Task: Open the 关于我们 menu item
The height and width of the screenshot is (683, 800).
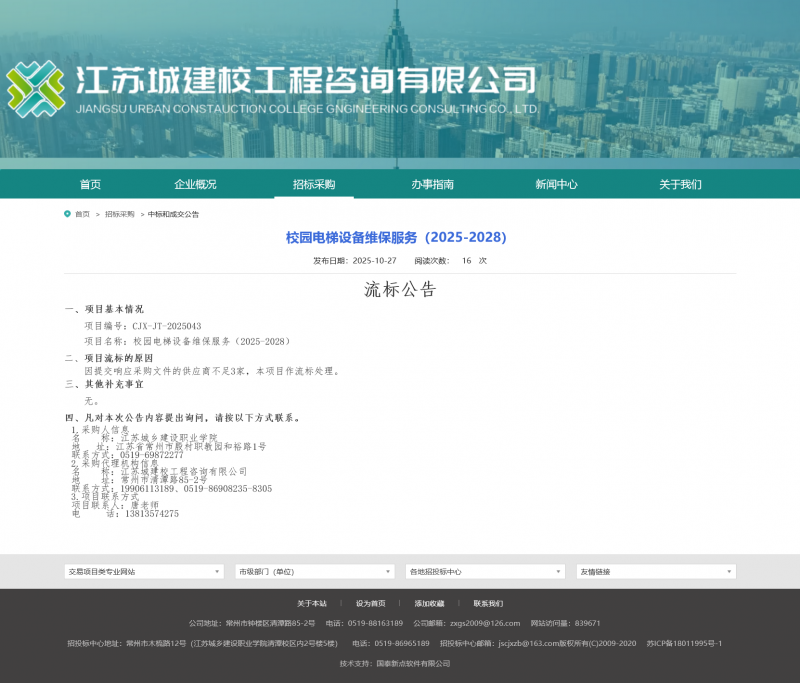Action: [680, 184]
